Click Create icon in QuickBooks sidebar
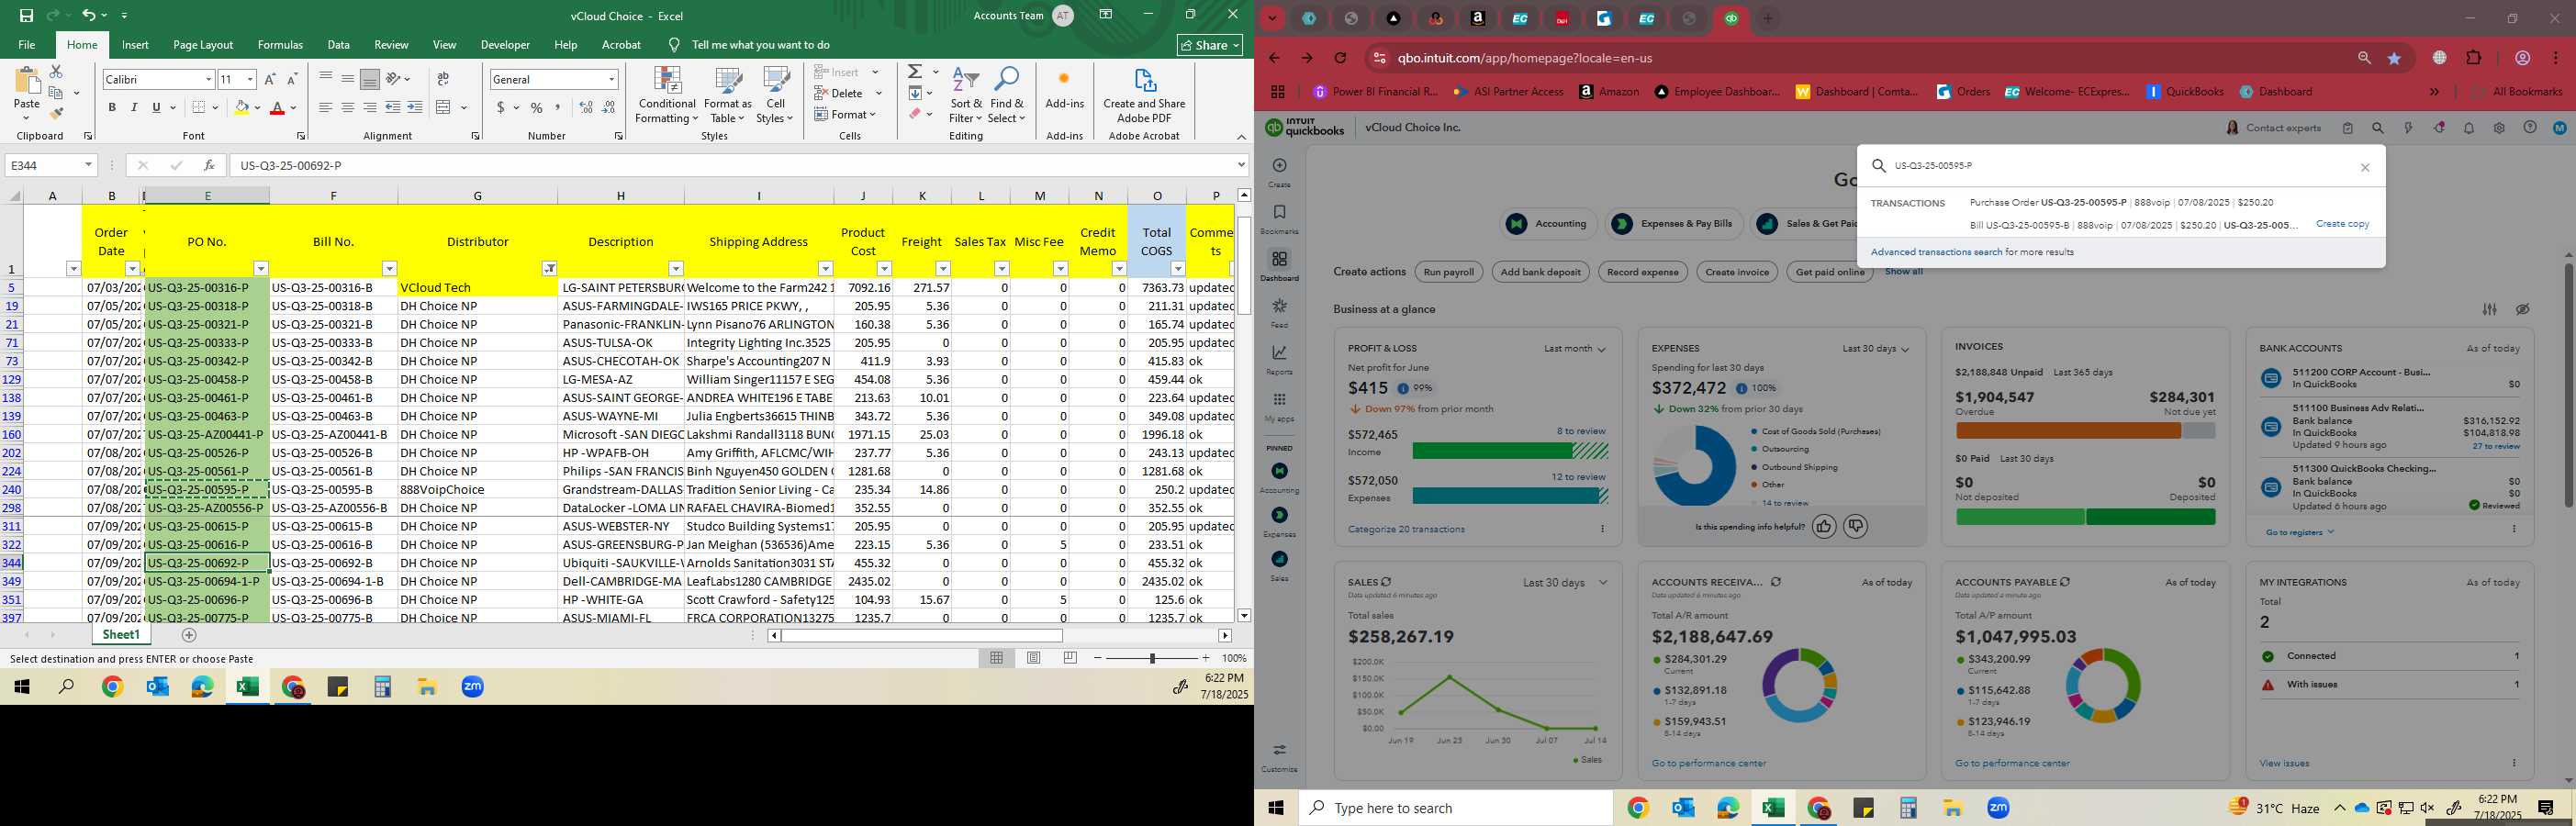This screenshot has height=826, width=2576. (1280, 172)
